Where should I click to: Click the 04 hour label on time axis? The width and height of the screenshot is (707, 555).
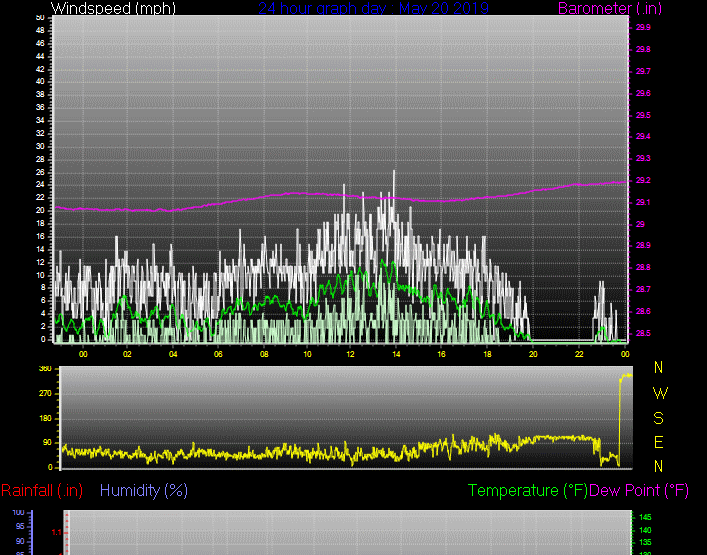point(173,354)
